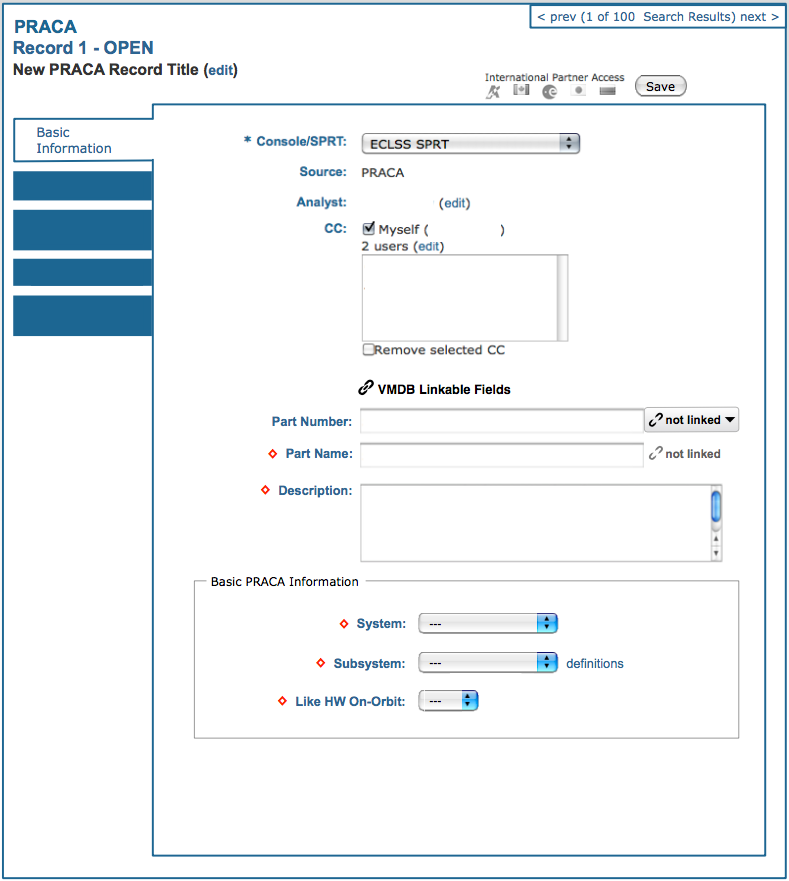
Task: Toggle Japan flag partner access icon
Action: 578,90
